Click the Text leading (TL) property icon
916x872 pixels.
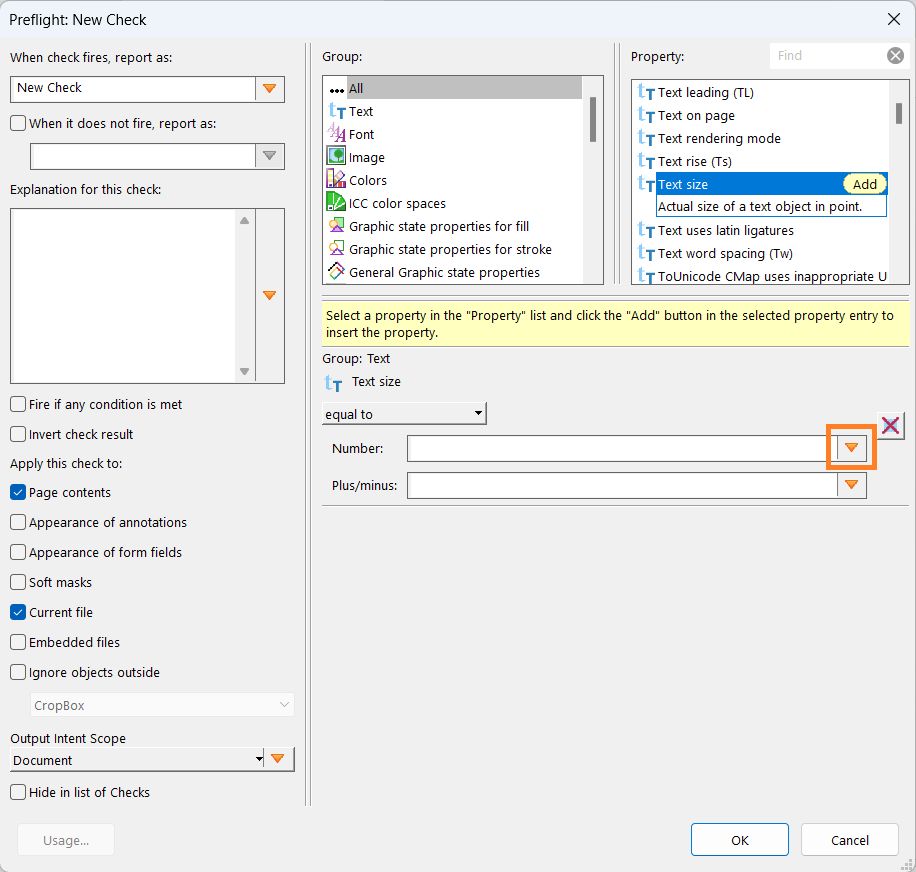646,92
